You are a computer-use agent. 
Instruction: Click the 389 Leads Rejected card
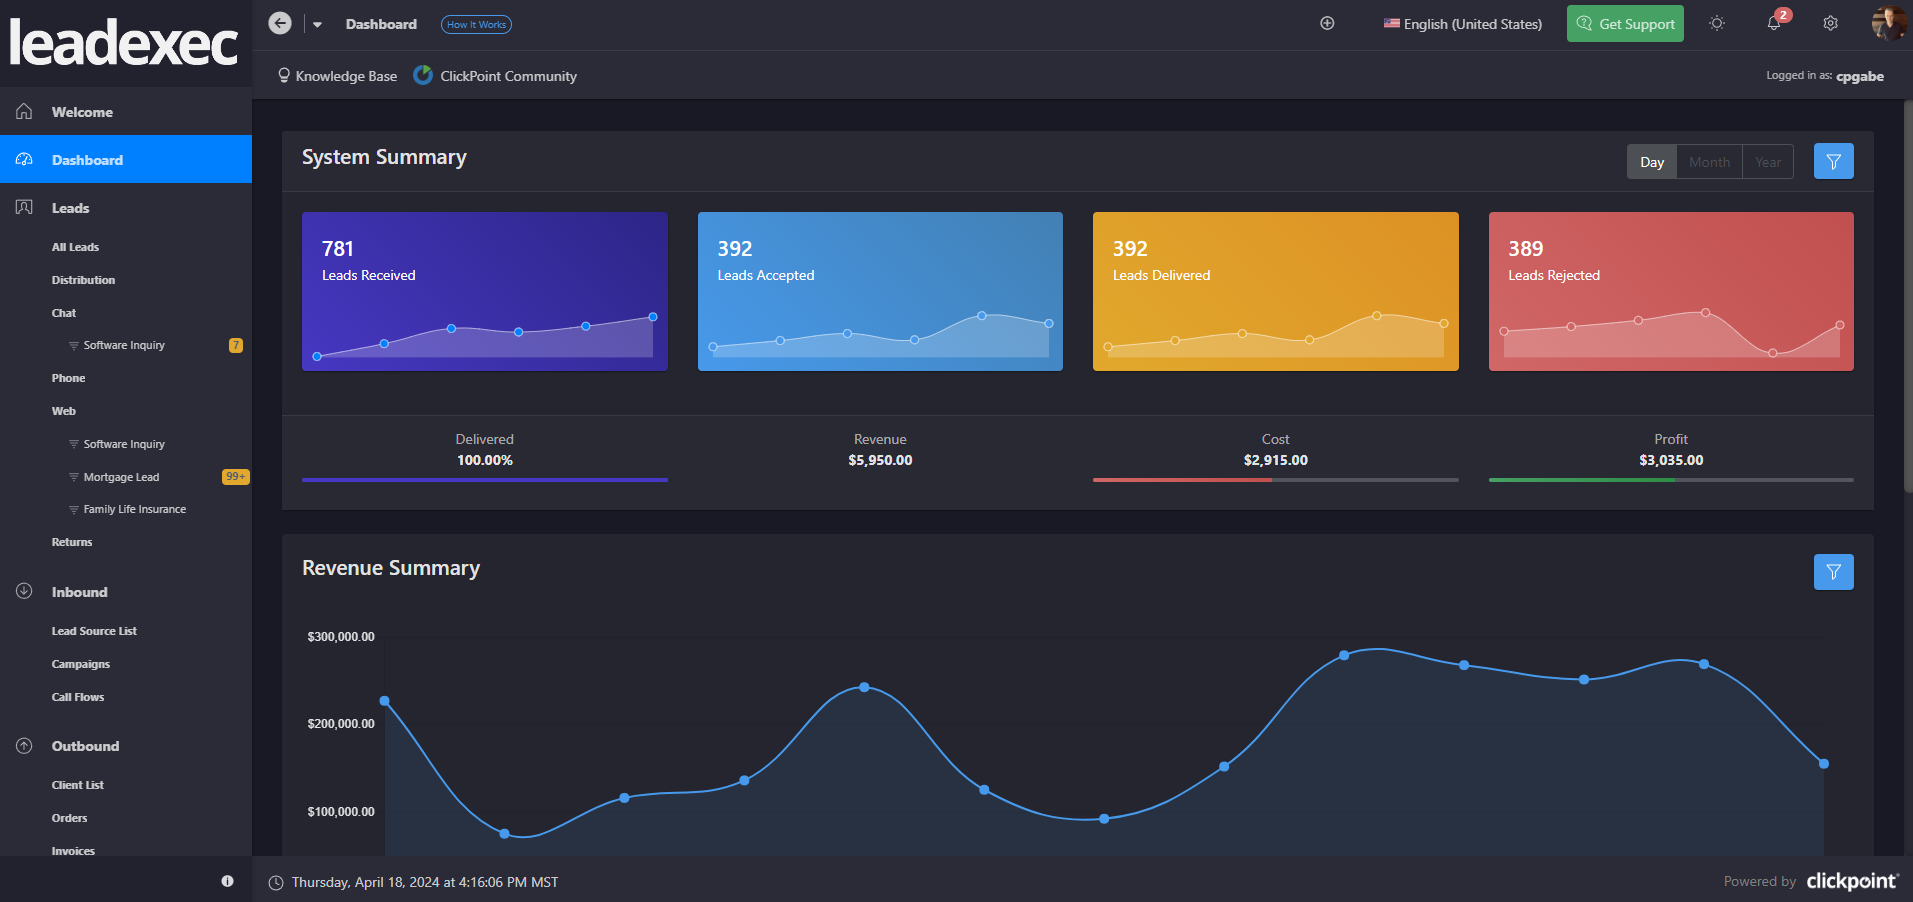[1671, 291]
